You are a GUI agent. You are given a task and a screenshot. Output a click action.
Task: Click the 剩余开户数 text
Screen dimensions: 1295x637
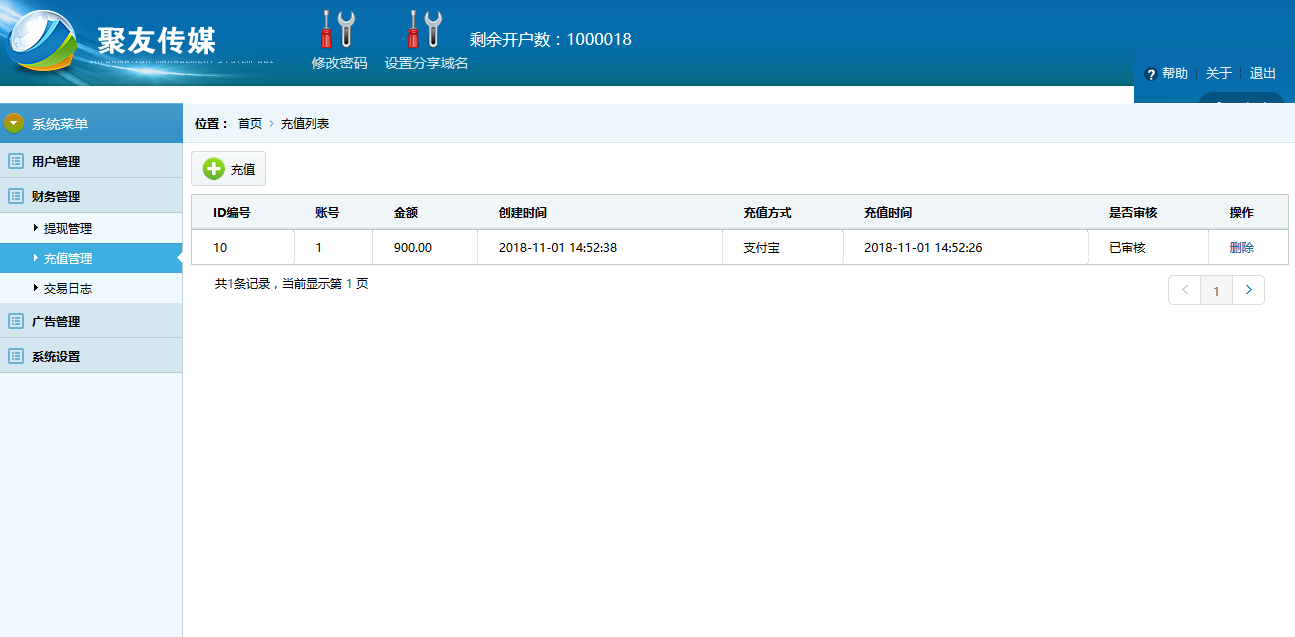(x=551, y=40)
